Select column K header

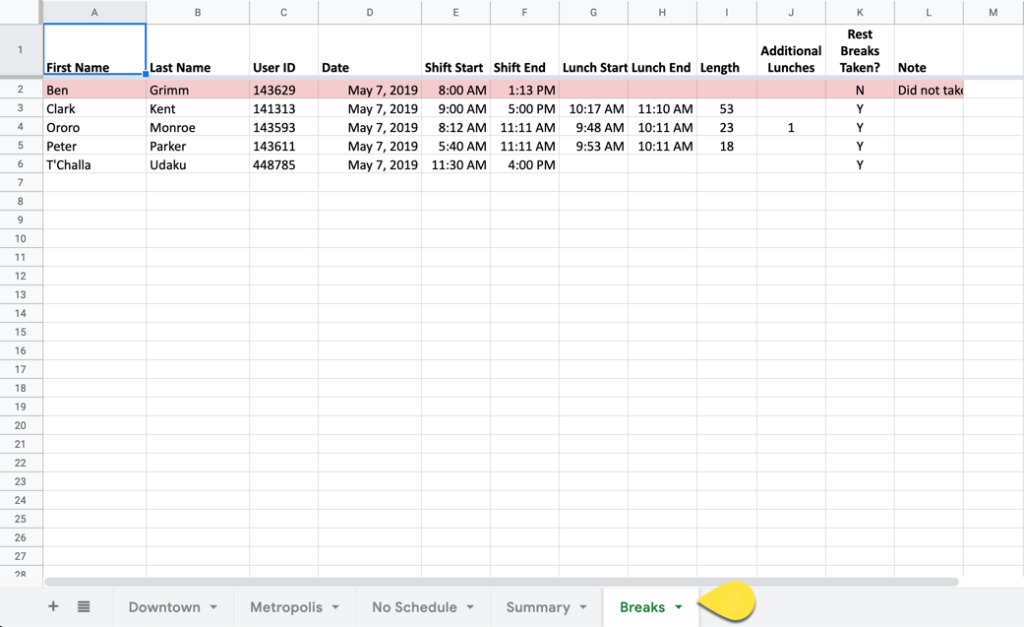tap(859, 12)
